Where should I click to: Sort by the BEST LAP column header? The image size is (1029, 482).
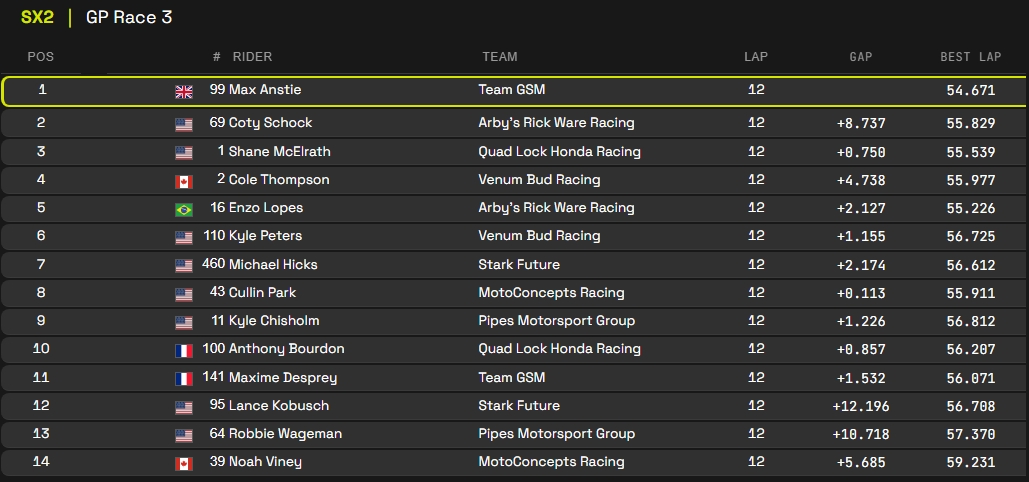[x=970, y=57]
